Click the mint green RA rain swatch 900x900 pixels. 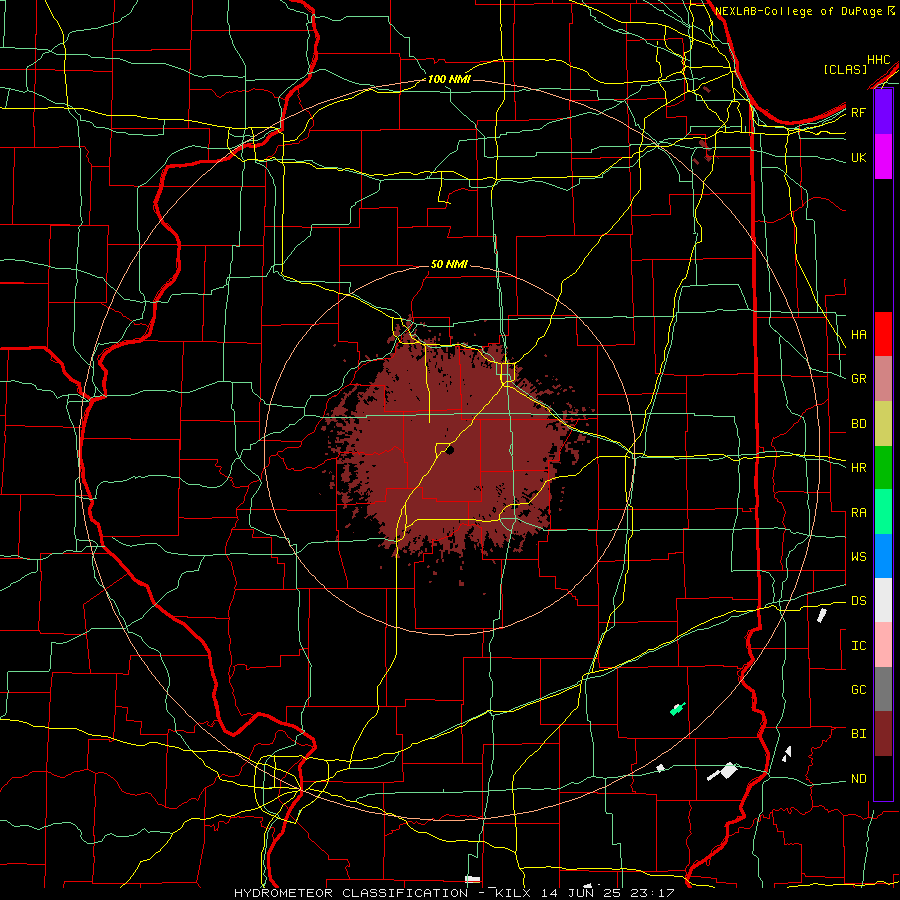point(883,512)
